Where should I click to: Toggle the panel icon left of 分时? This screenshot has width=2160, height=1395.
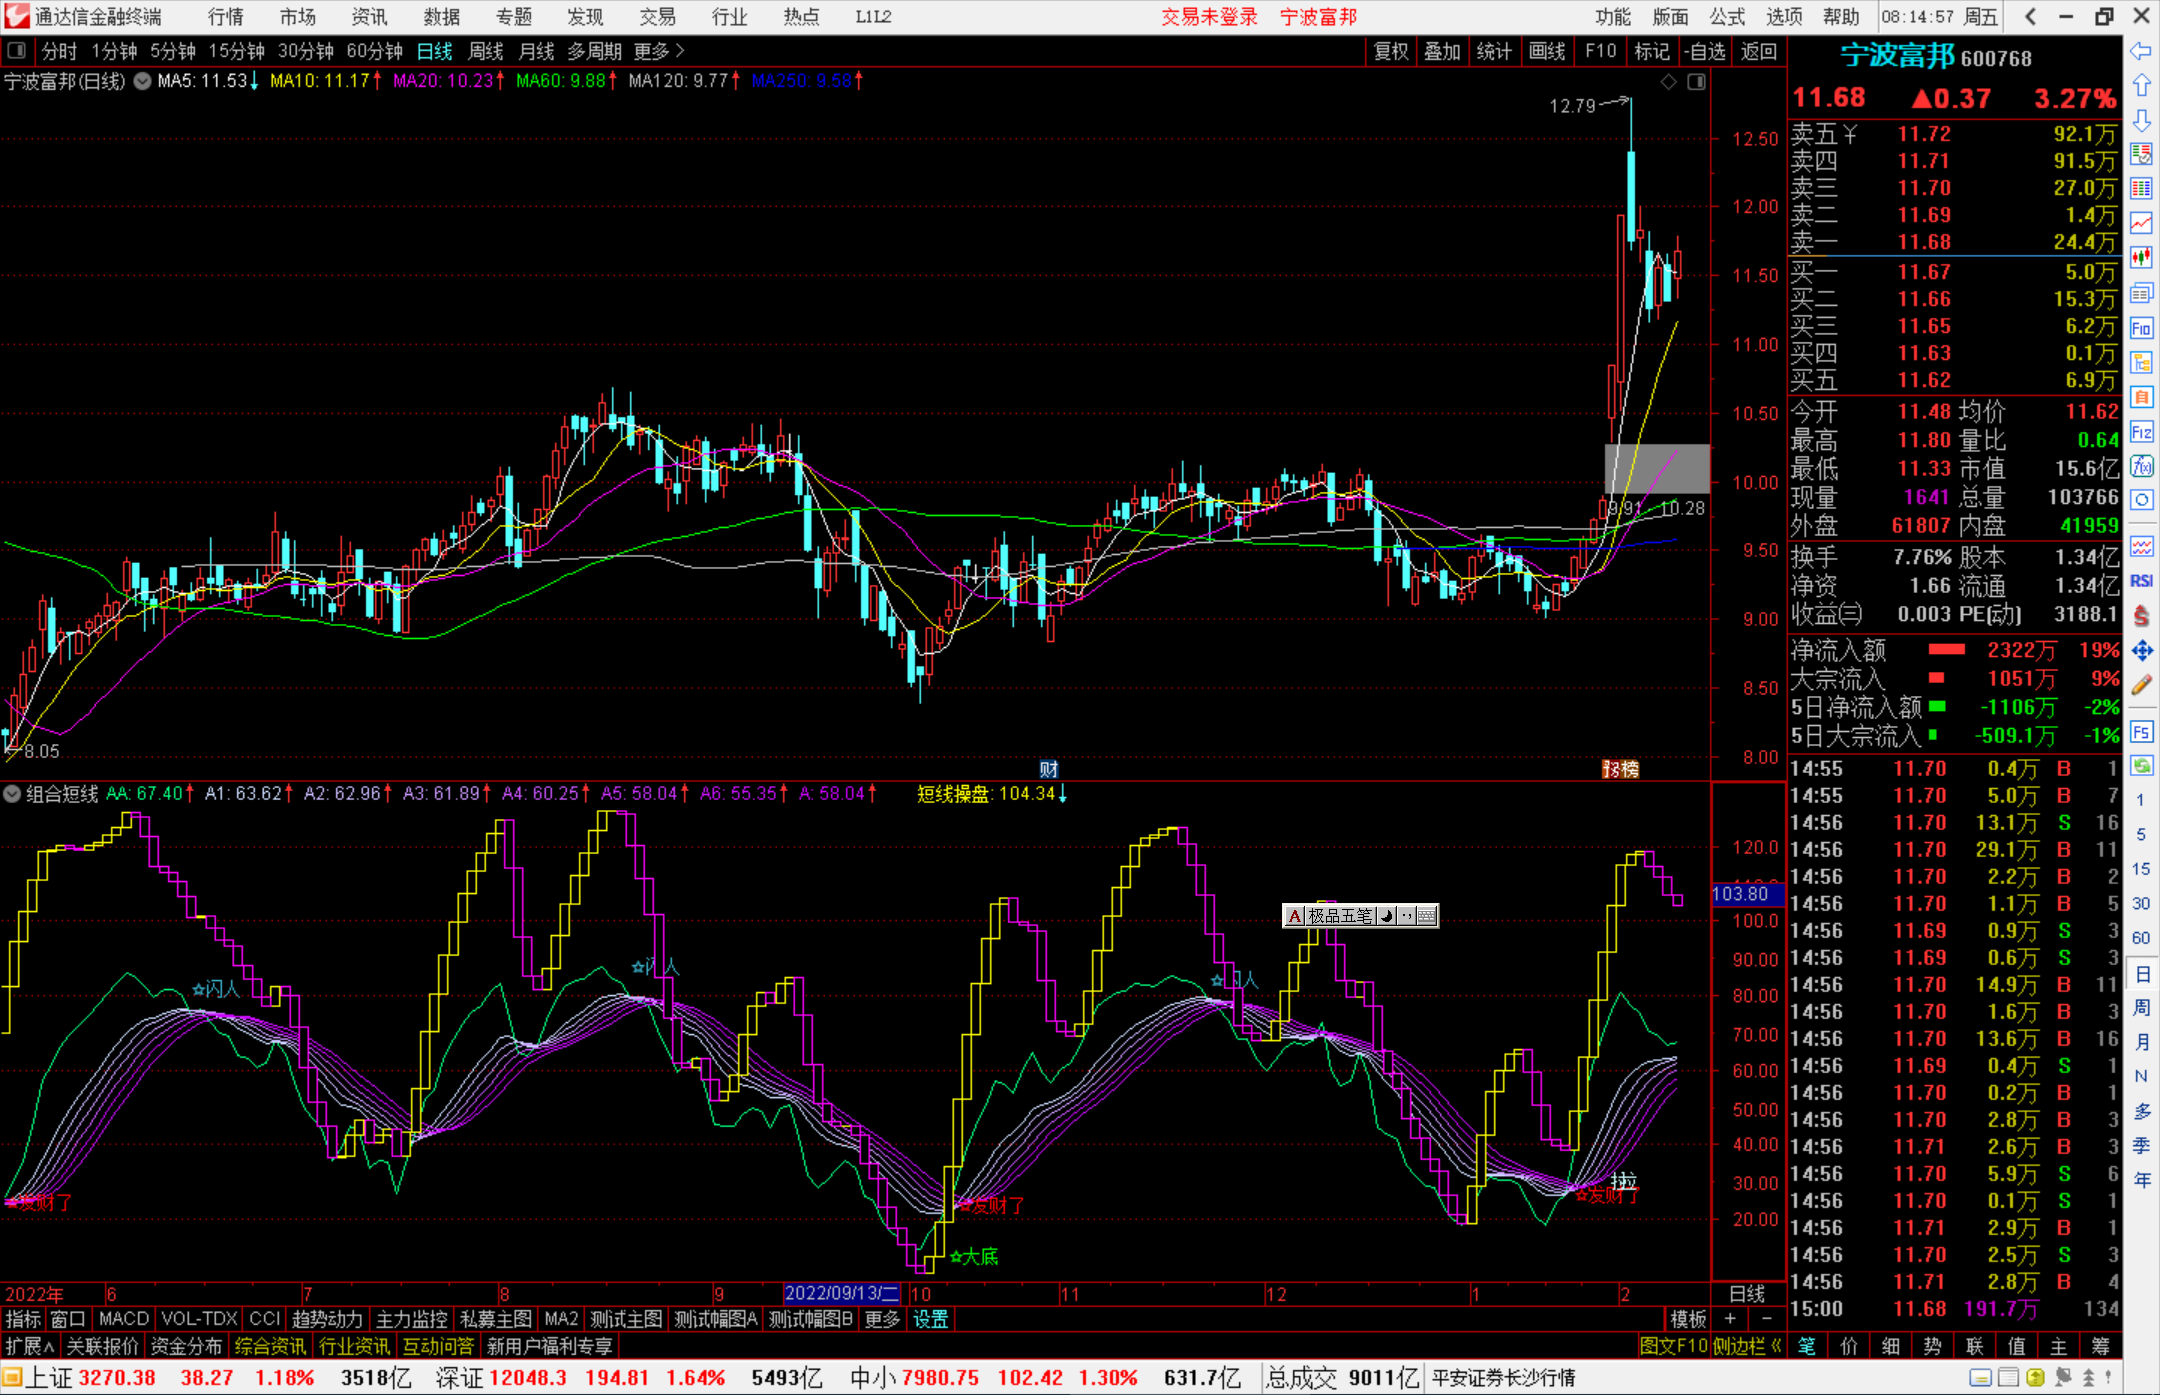click(x=17, y=50)
